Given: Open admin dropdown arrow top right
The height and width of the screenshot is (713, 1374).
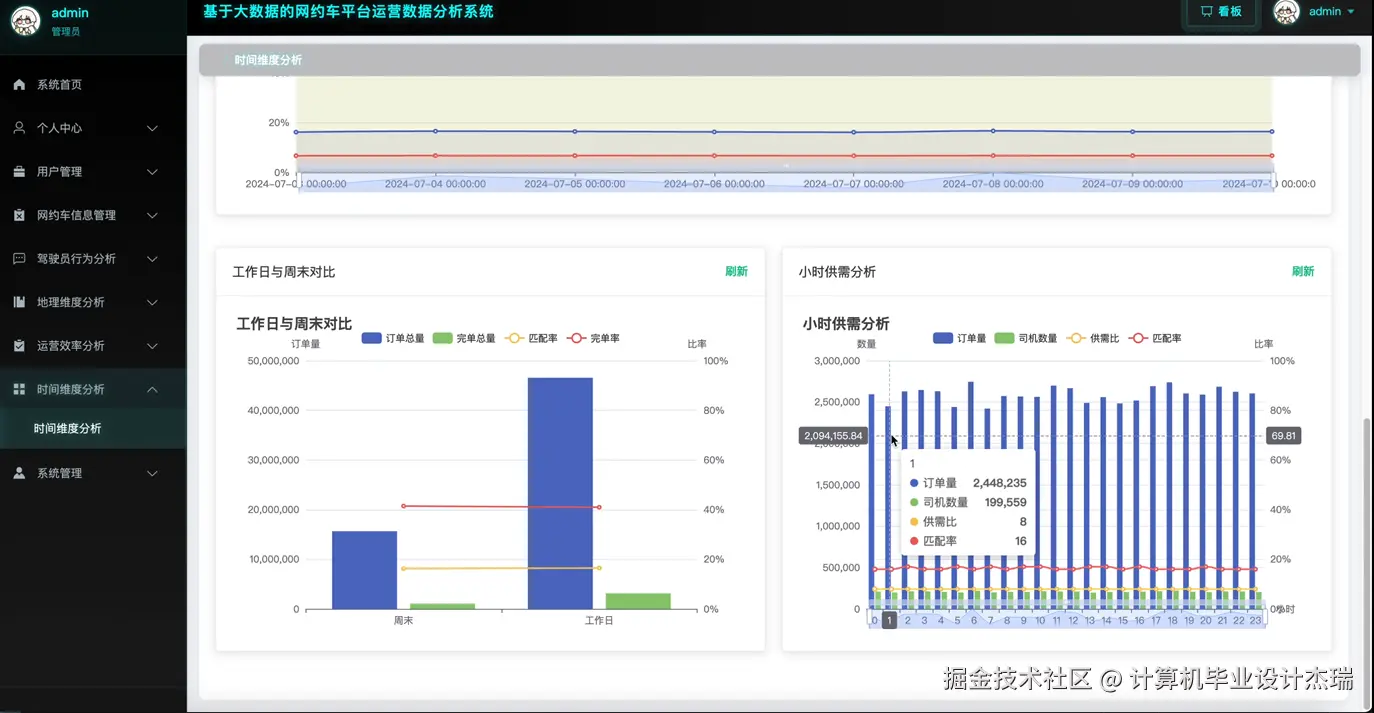Looking at the screenshot, I should (1351, 12).
